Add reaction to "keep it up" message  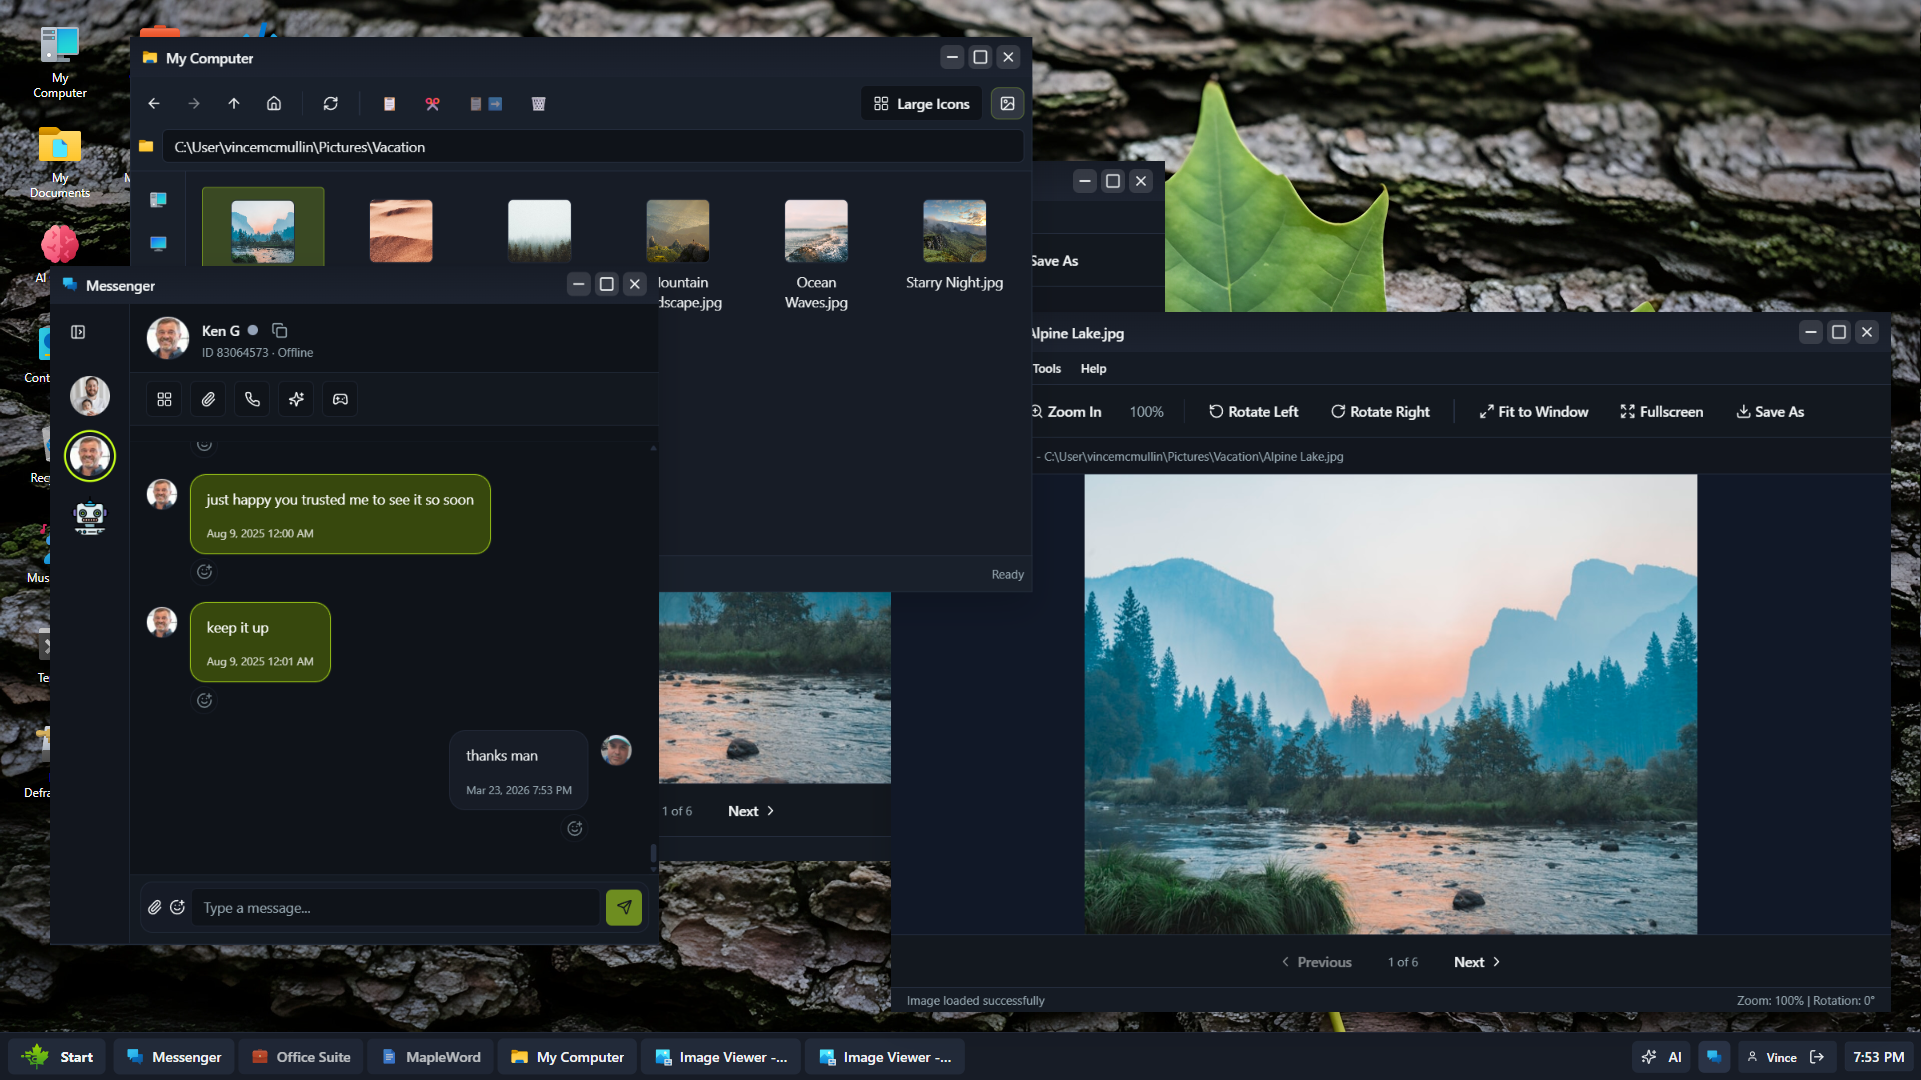(x=205, y=701)
